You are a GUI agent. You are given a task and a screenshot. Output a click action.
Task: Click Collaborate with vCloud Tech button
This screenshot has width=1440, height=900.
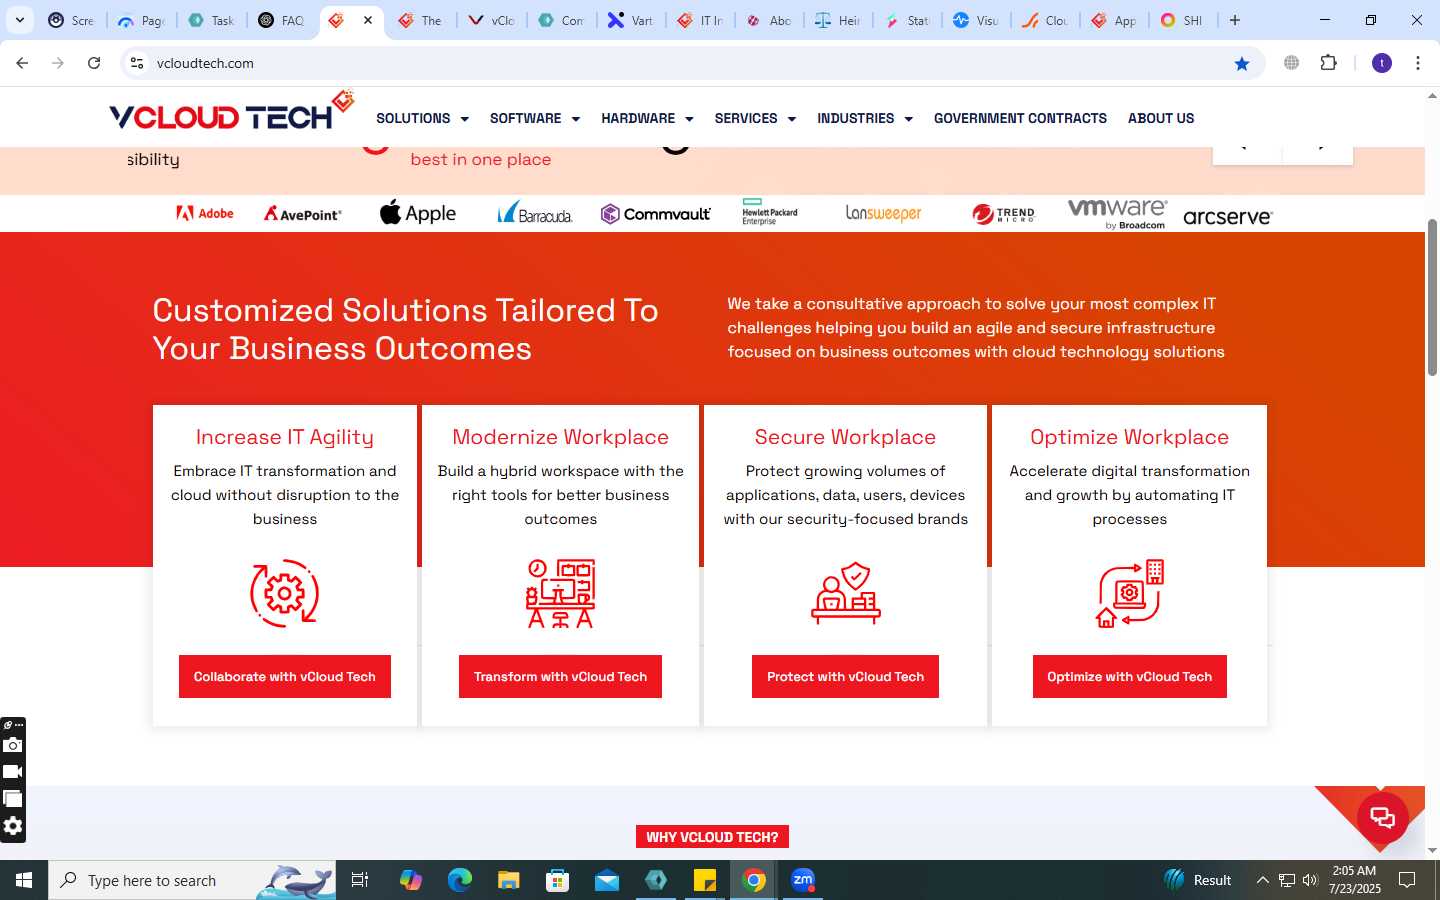point(285,677)
